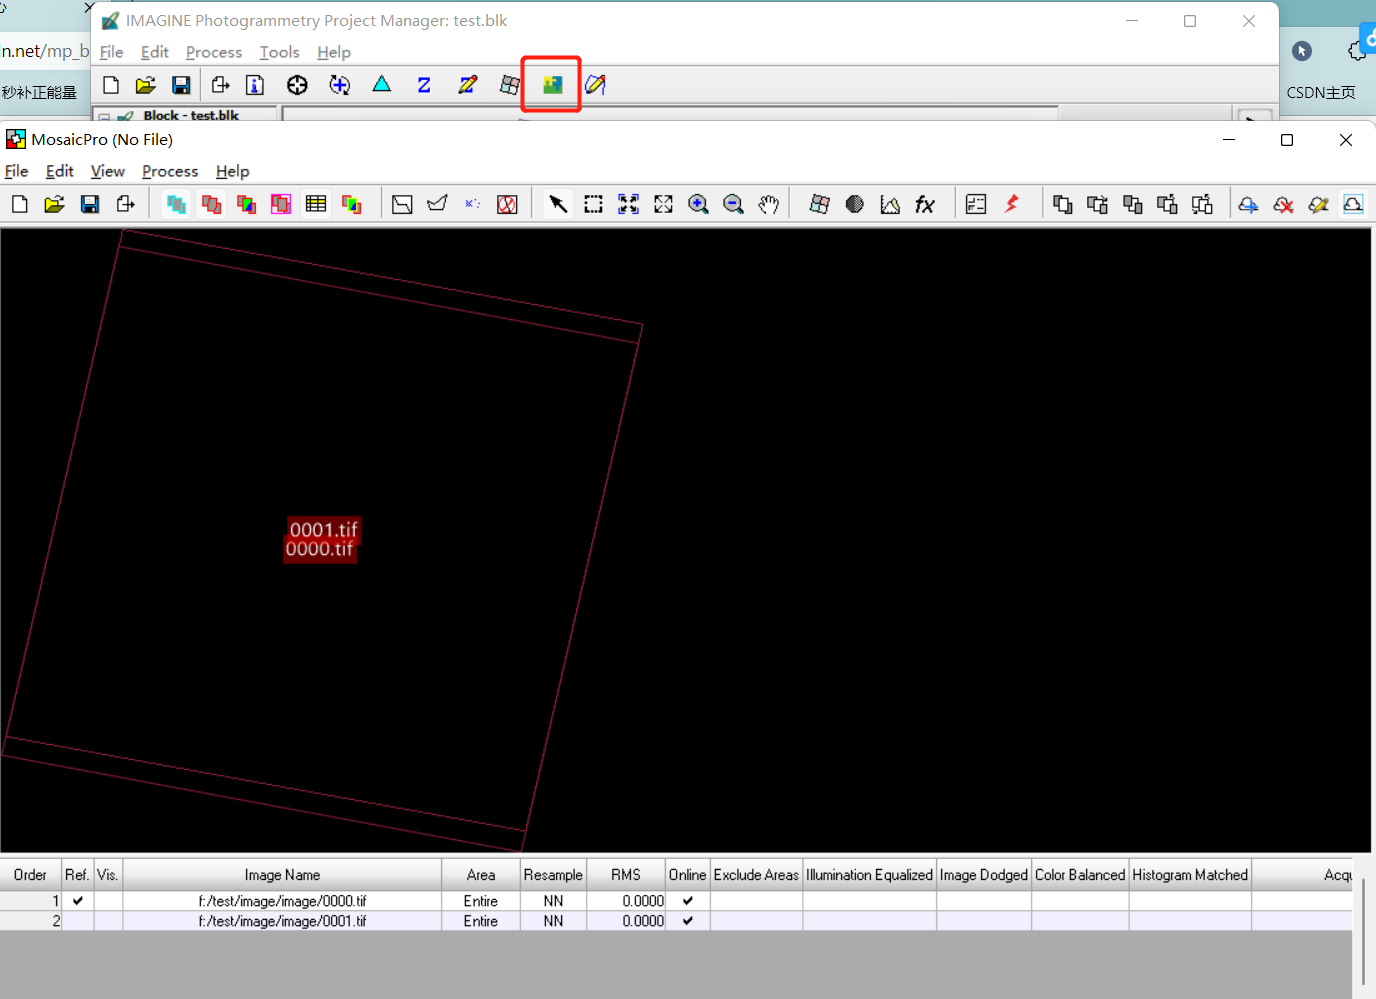The image size is (1376, 999).
Task: Select the dashed box selection tool
Action: [x=593, y=204]
